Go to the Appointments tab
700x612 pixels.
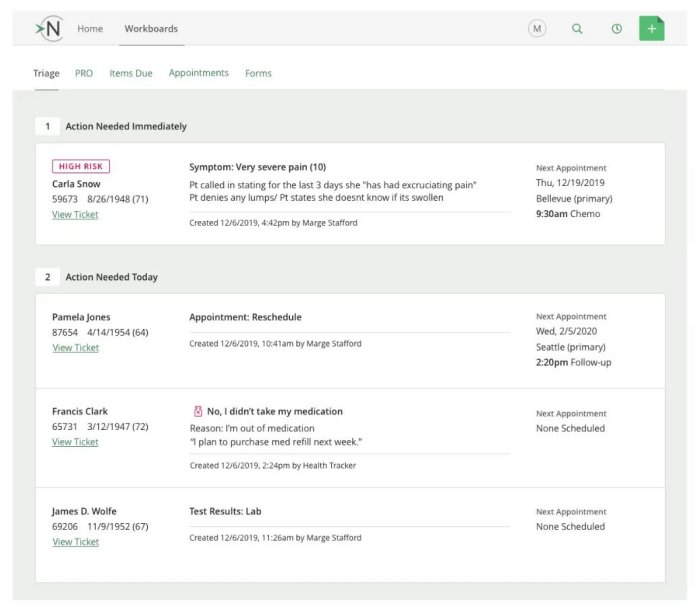click(198, 73)
